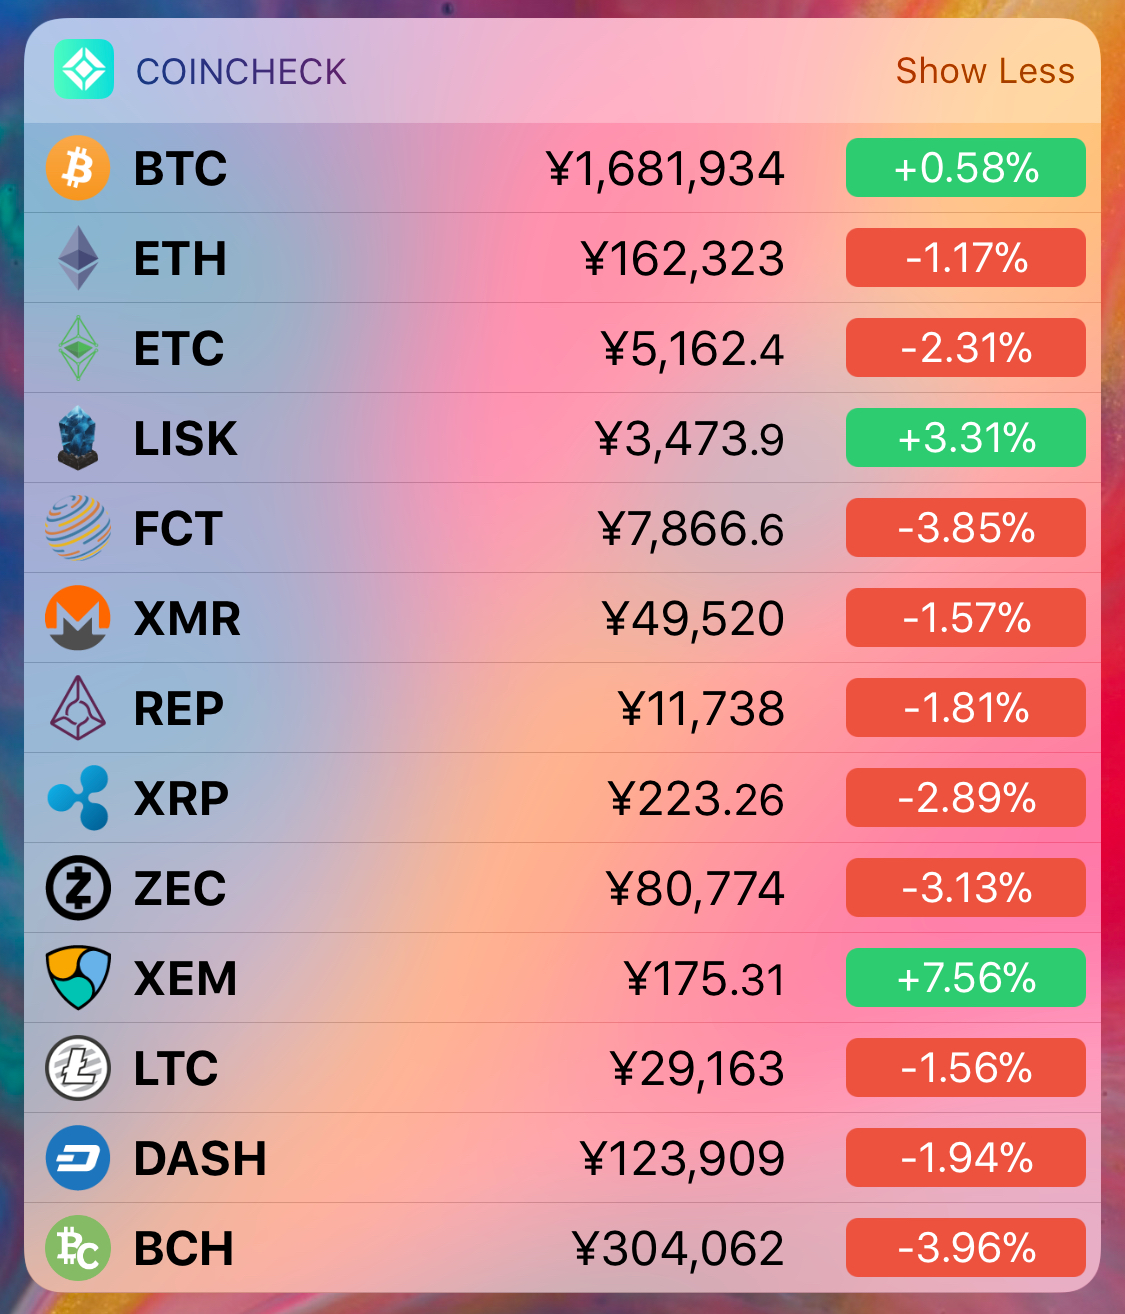Tap the Augur REP triangle icon
Viewport: 1125px width, 1314px height.
pyautogui.click(x=78, y=708)
